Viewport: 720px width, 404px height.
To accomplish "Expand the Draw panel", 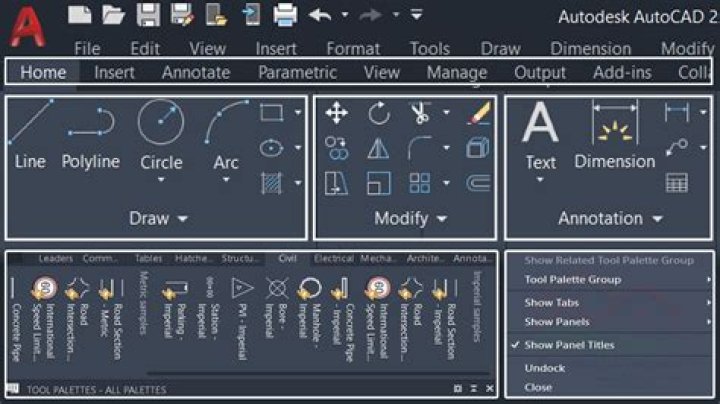I will pyautogui.click(x=158, y=219).
